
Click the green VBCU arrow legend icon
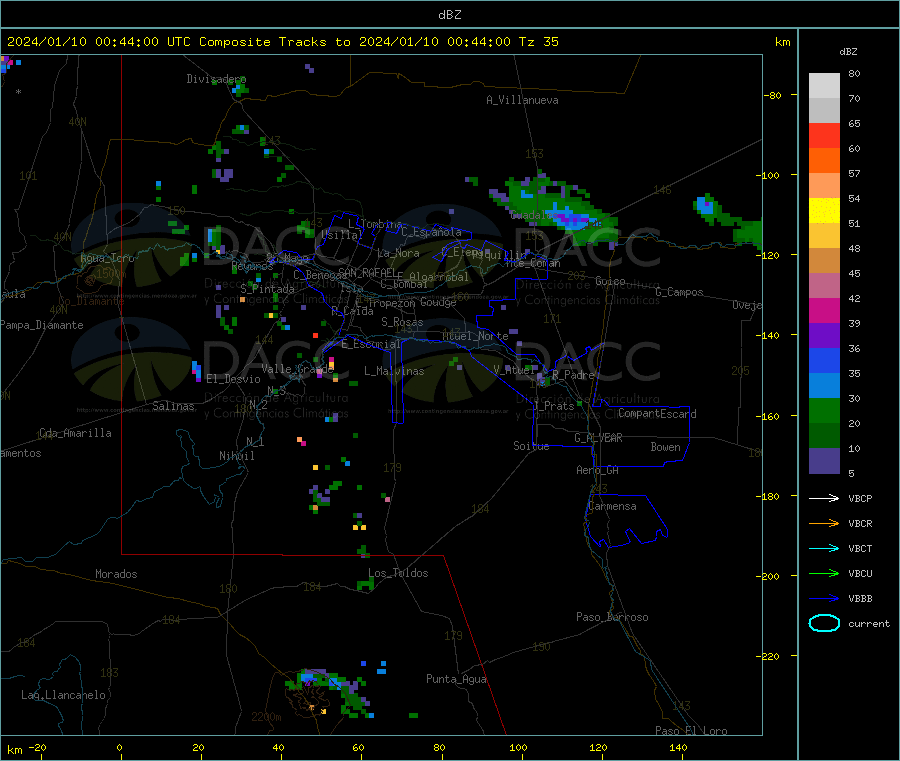coord(824,573)
